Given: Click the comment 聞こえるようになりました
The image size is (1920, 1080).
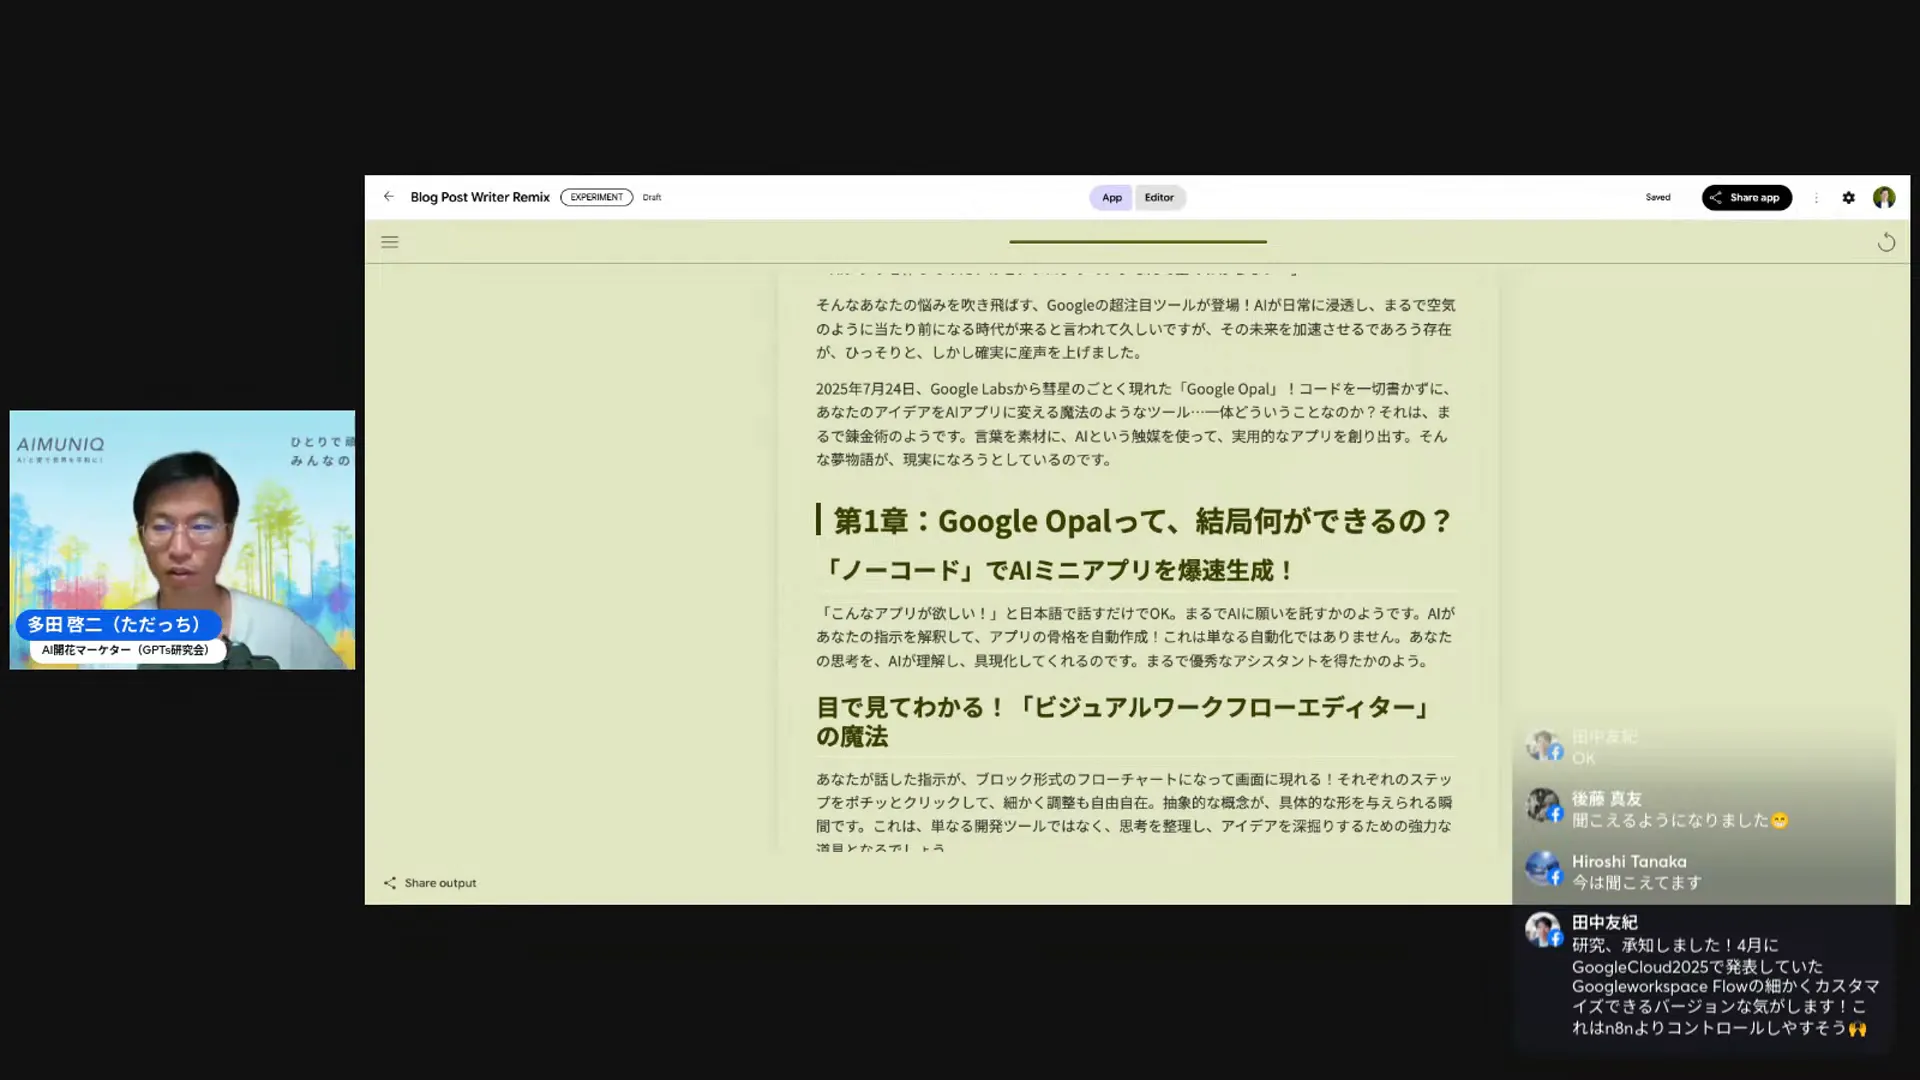Looking at the screenshot, I should click(1680, 821).
